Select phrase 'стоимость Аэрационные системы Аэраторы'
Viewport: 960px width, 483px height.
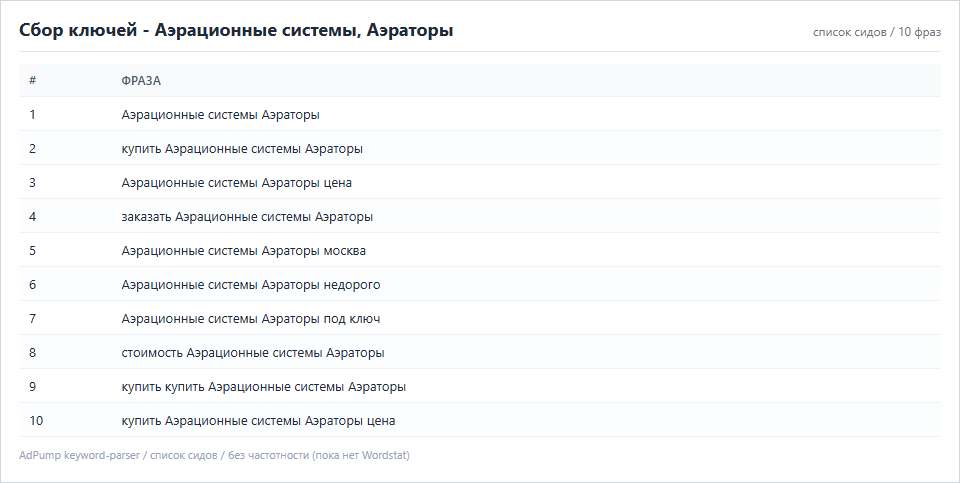click(x=253, y=353)
